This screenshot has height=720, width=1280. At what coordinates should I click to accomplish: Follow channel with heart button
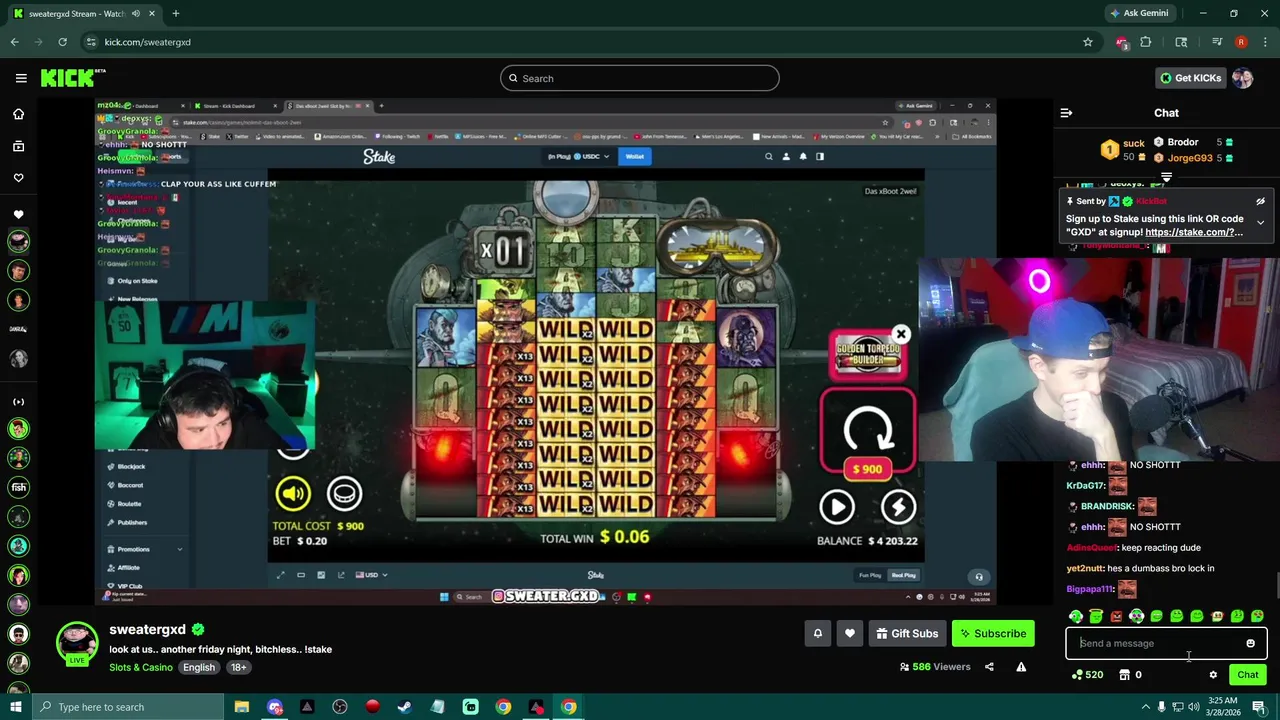point(850,633)
